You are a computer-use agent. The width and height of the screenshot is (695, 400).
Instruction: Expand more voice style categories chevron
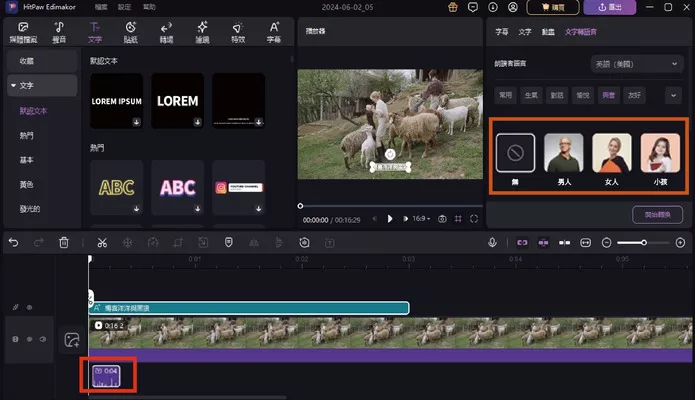[x=673, y=95]
